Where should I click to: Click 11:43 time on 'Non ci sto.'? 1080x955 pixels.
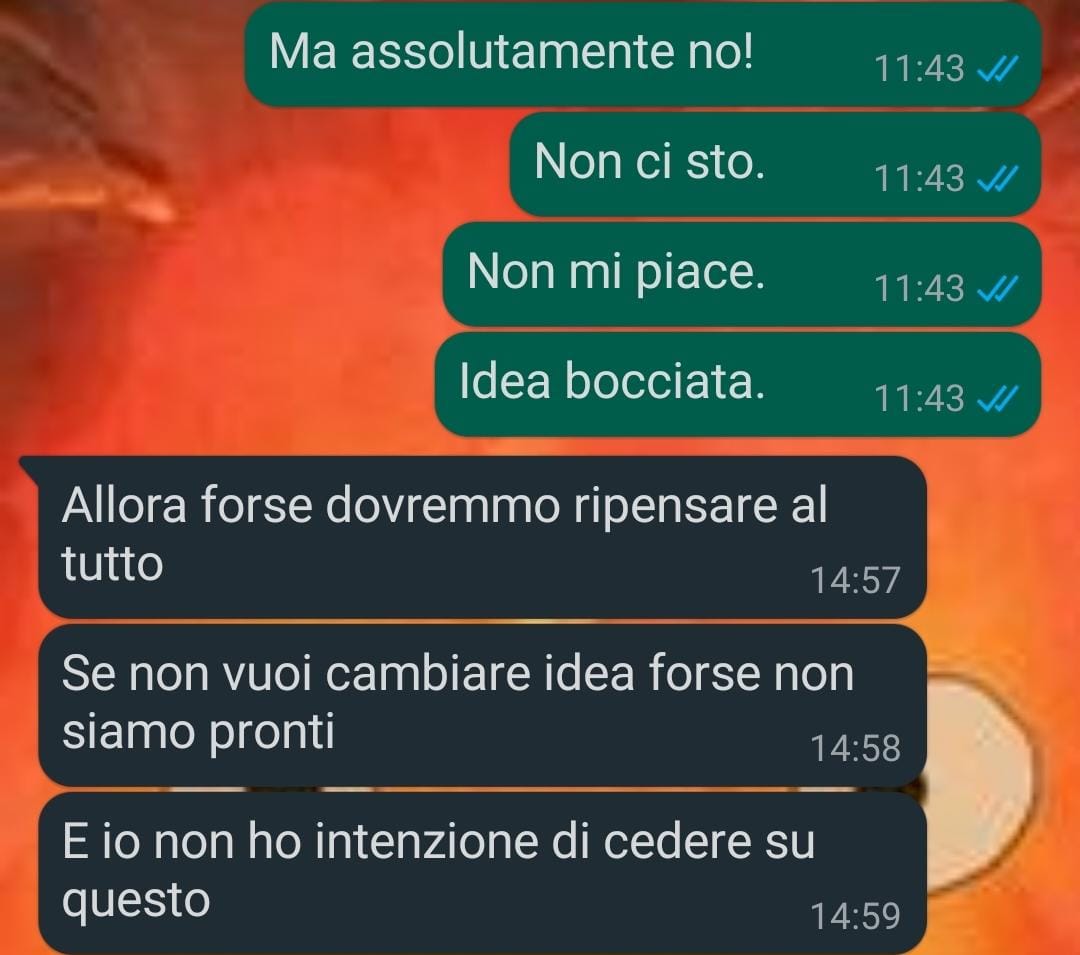[x=919, y=179]
